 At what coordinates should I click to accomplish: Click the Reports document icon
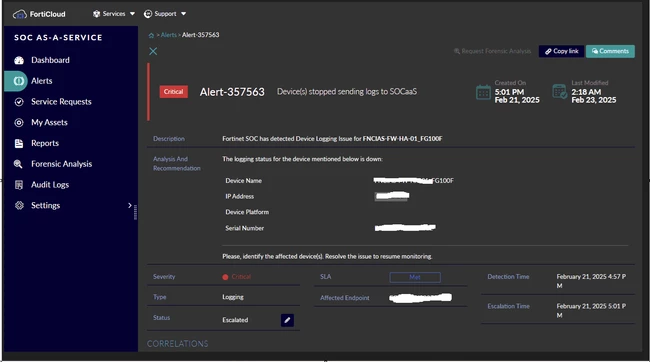[19, 143]
